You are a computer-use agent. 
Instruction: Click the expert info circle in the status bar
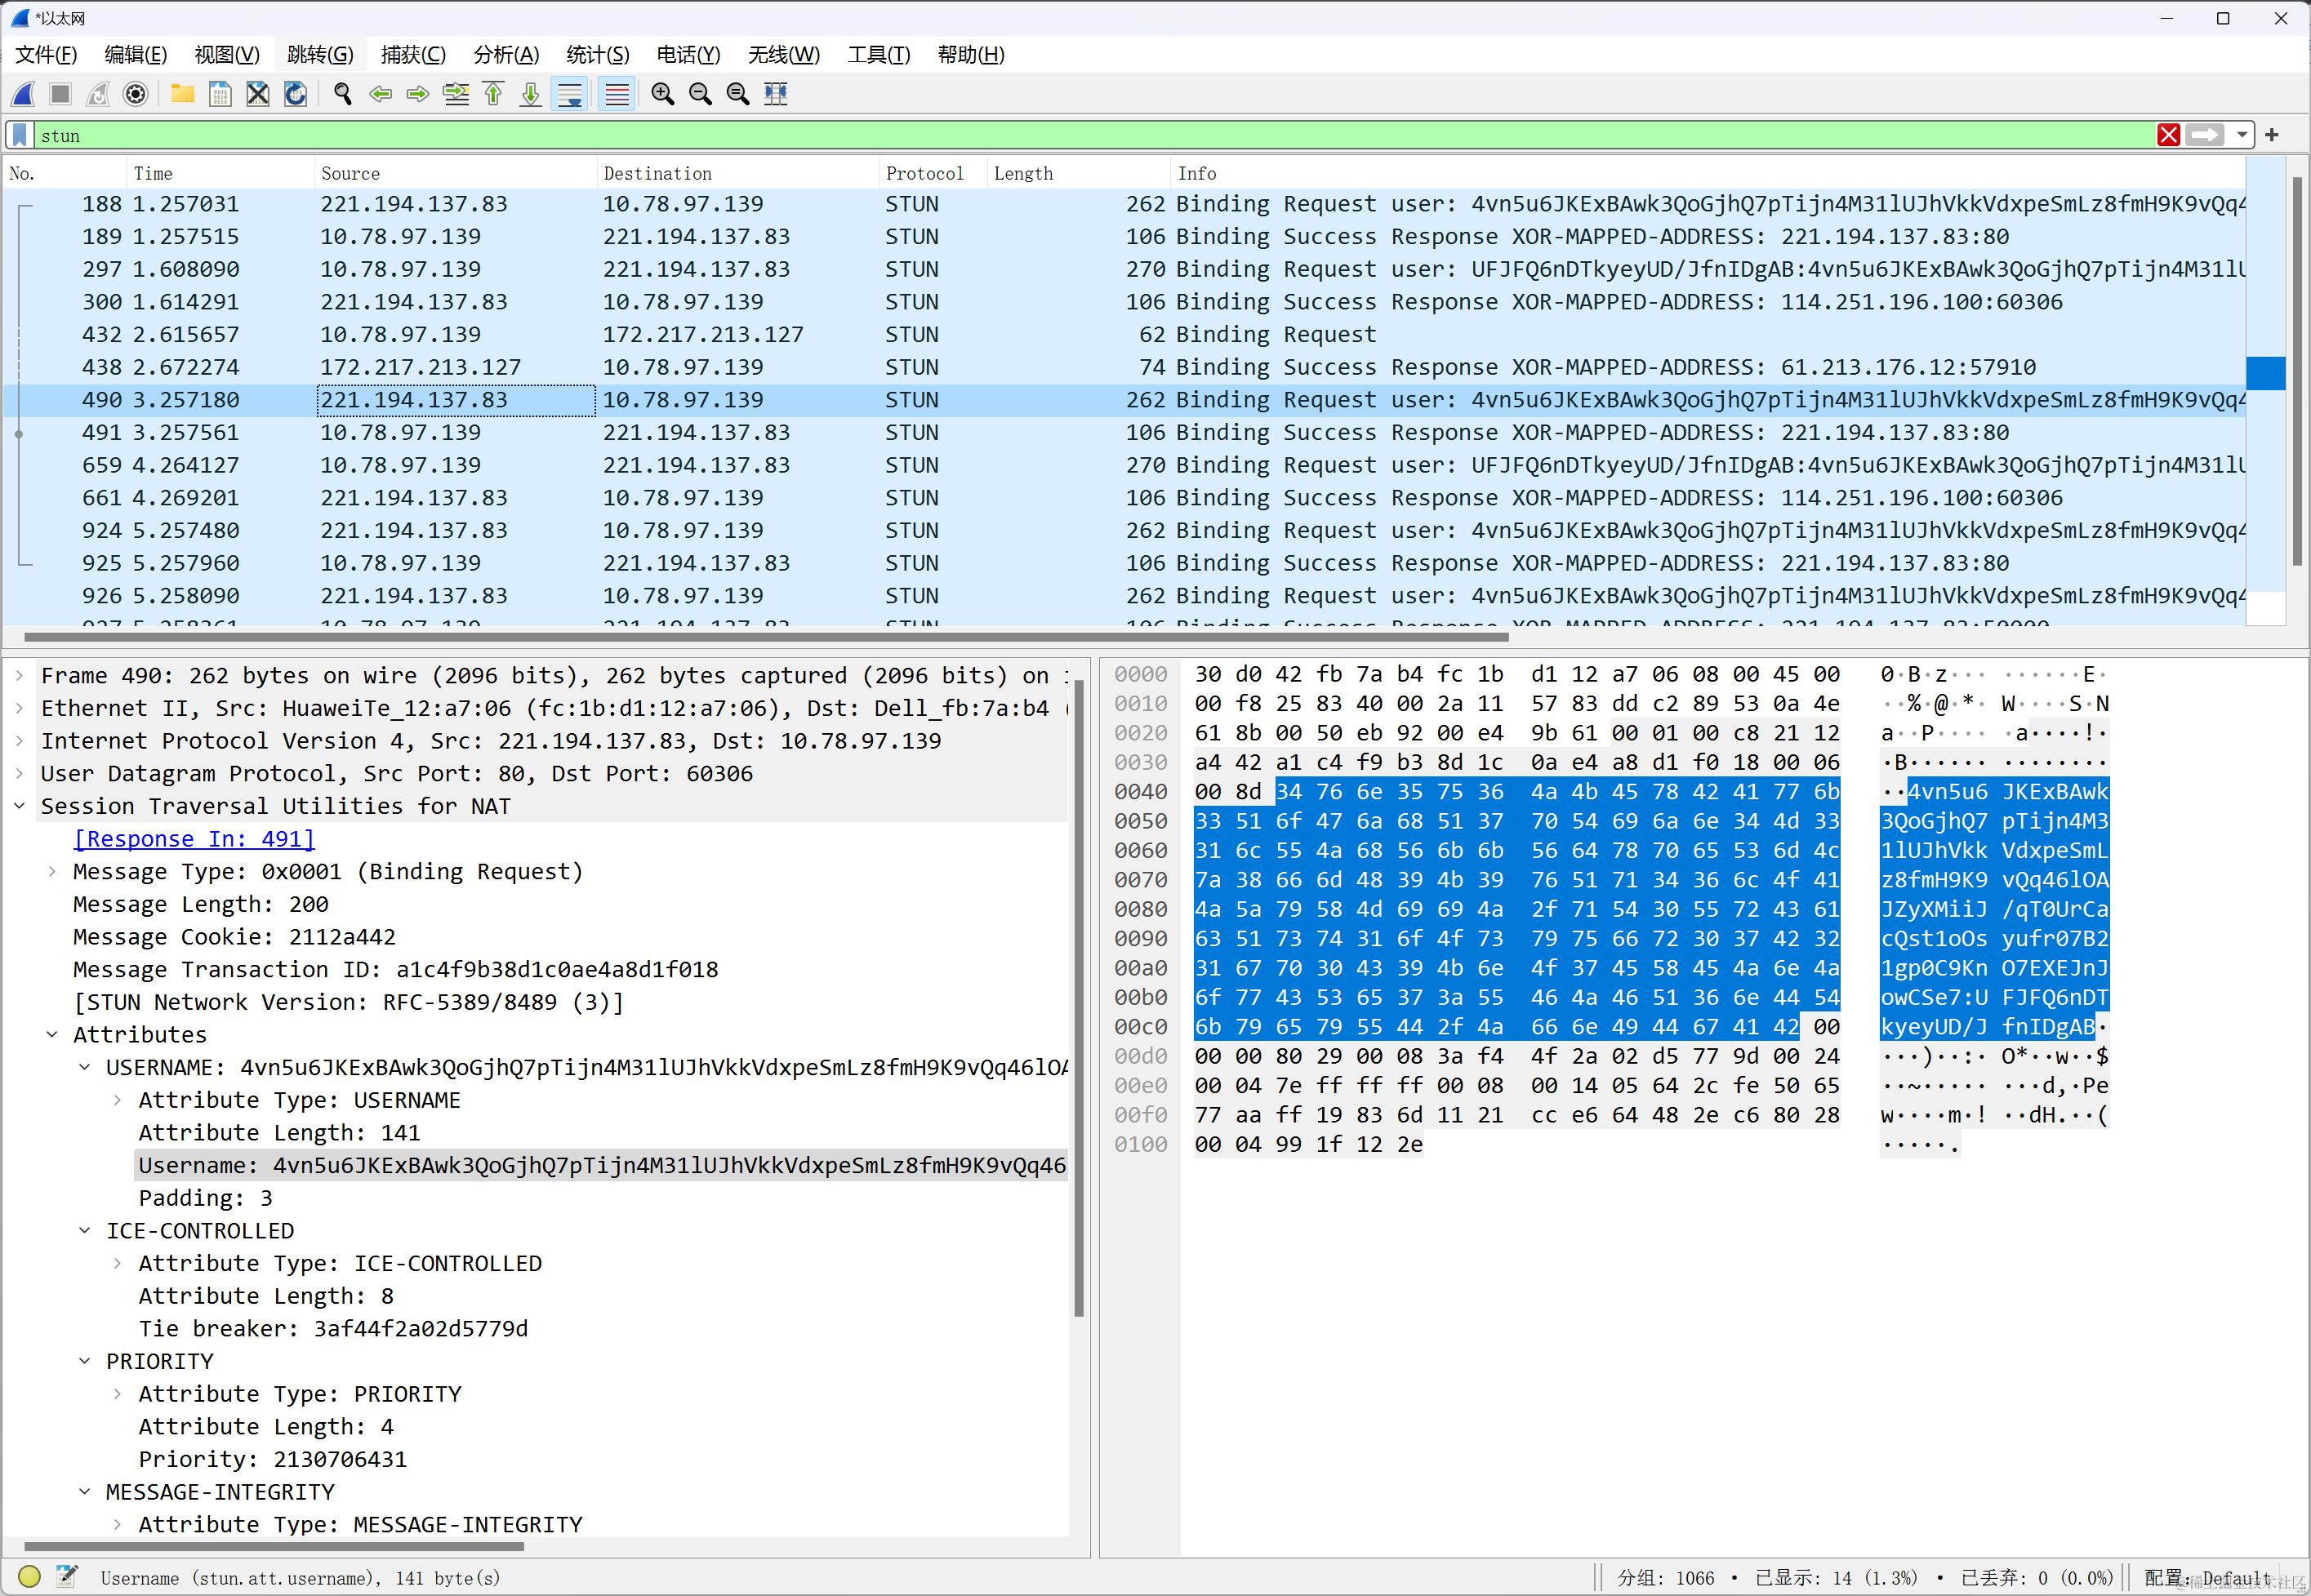(x=29, y=1577)
